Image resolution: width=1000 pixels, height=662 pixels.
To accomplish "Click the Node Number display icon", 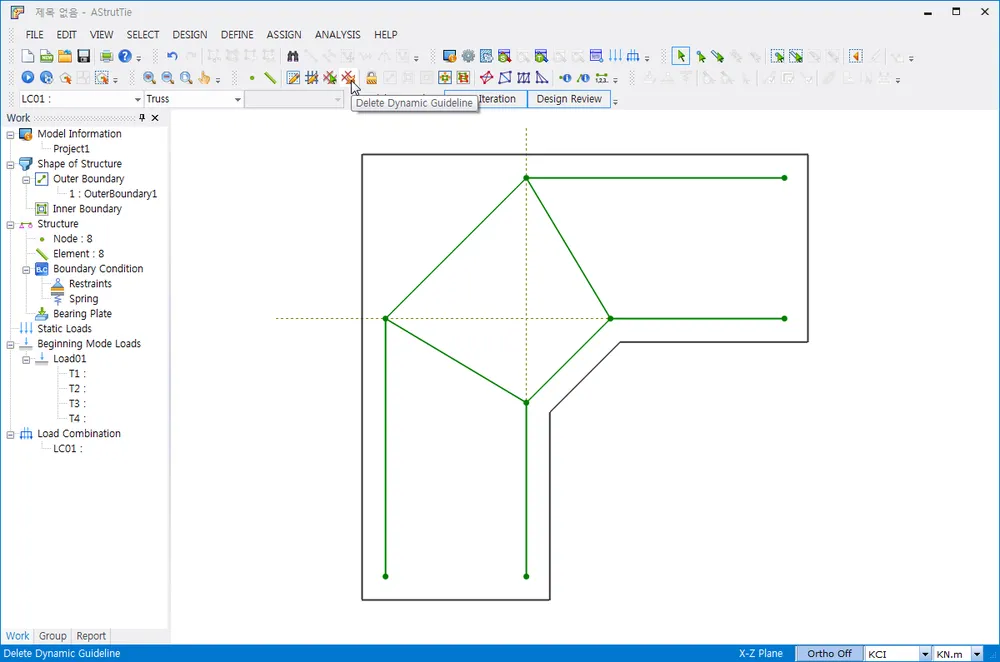I will [564, 78].
